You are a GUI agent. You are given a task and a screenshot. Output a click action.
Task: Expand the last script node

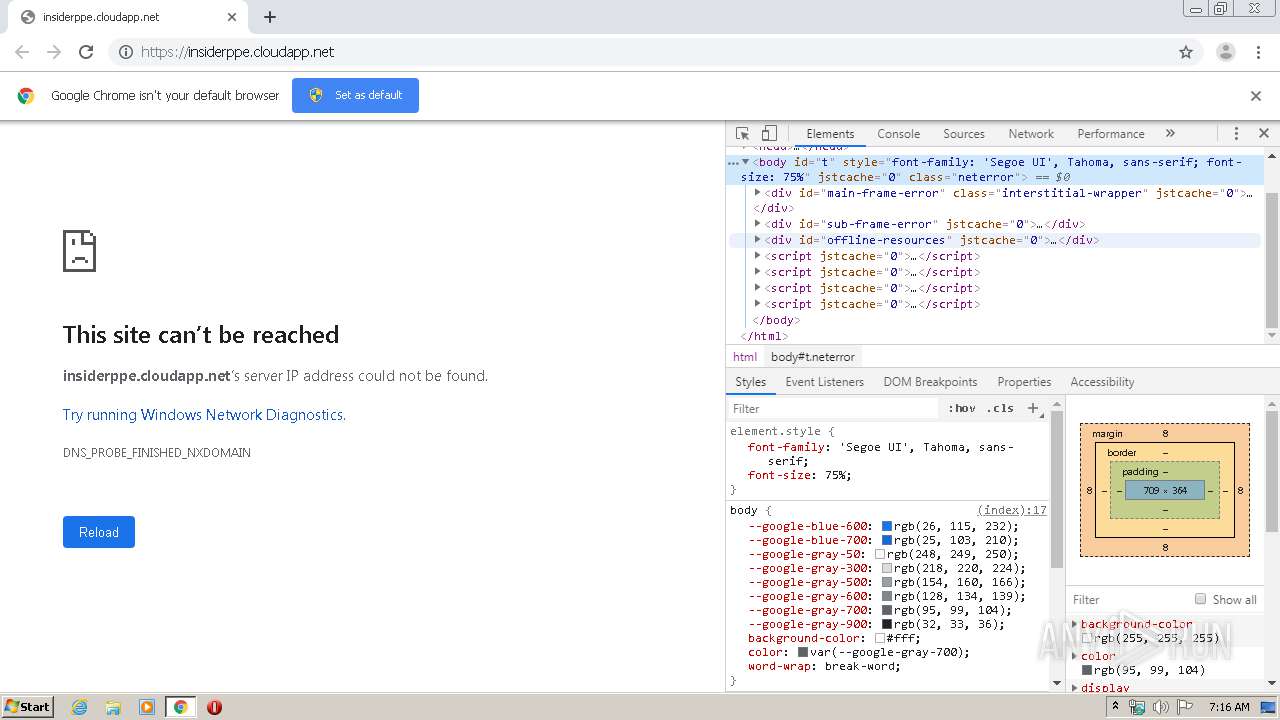(757, 304)
